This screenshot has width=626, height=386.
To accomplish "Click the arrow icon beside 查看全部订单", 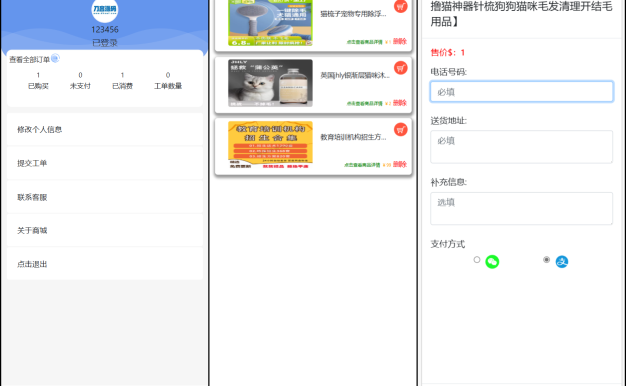I will pos(55,58).
